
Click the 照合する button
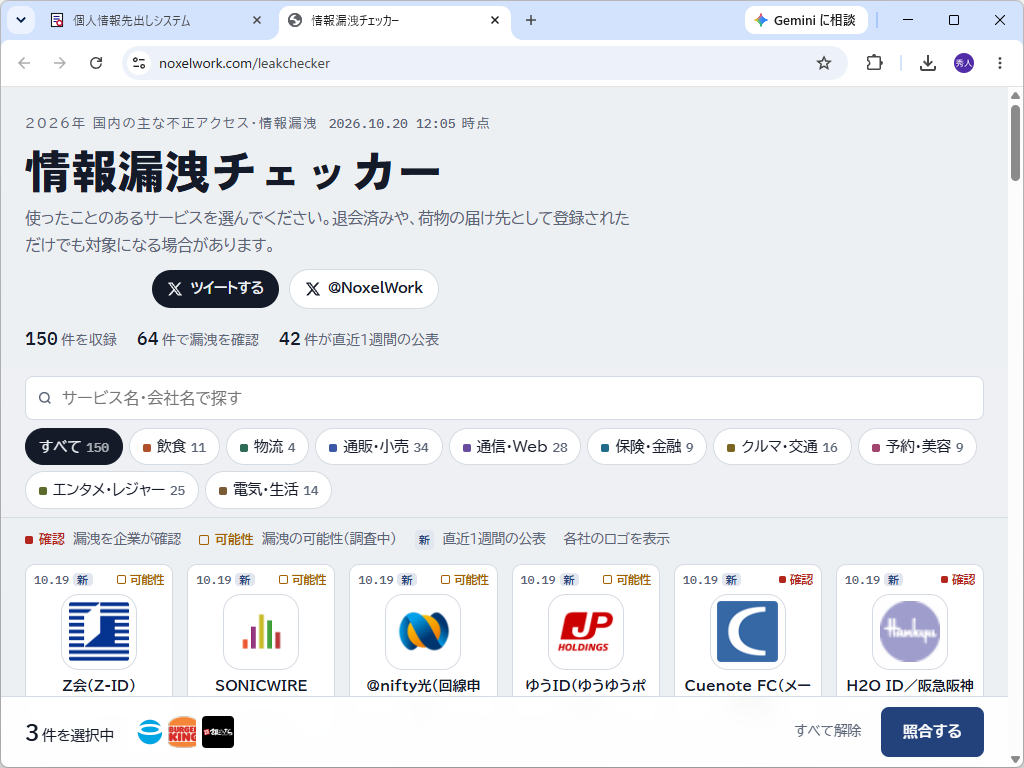click(932, 731)
